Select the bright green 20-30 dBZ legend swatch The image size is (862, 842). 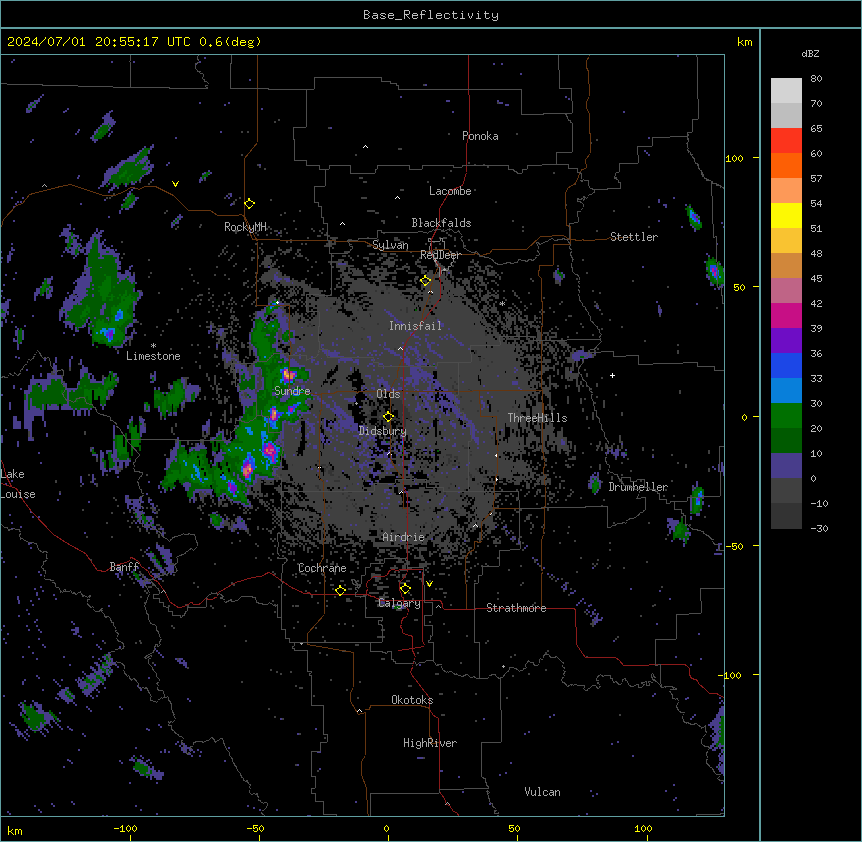786,416
